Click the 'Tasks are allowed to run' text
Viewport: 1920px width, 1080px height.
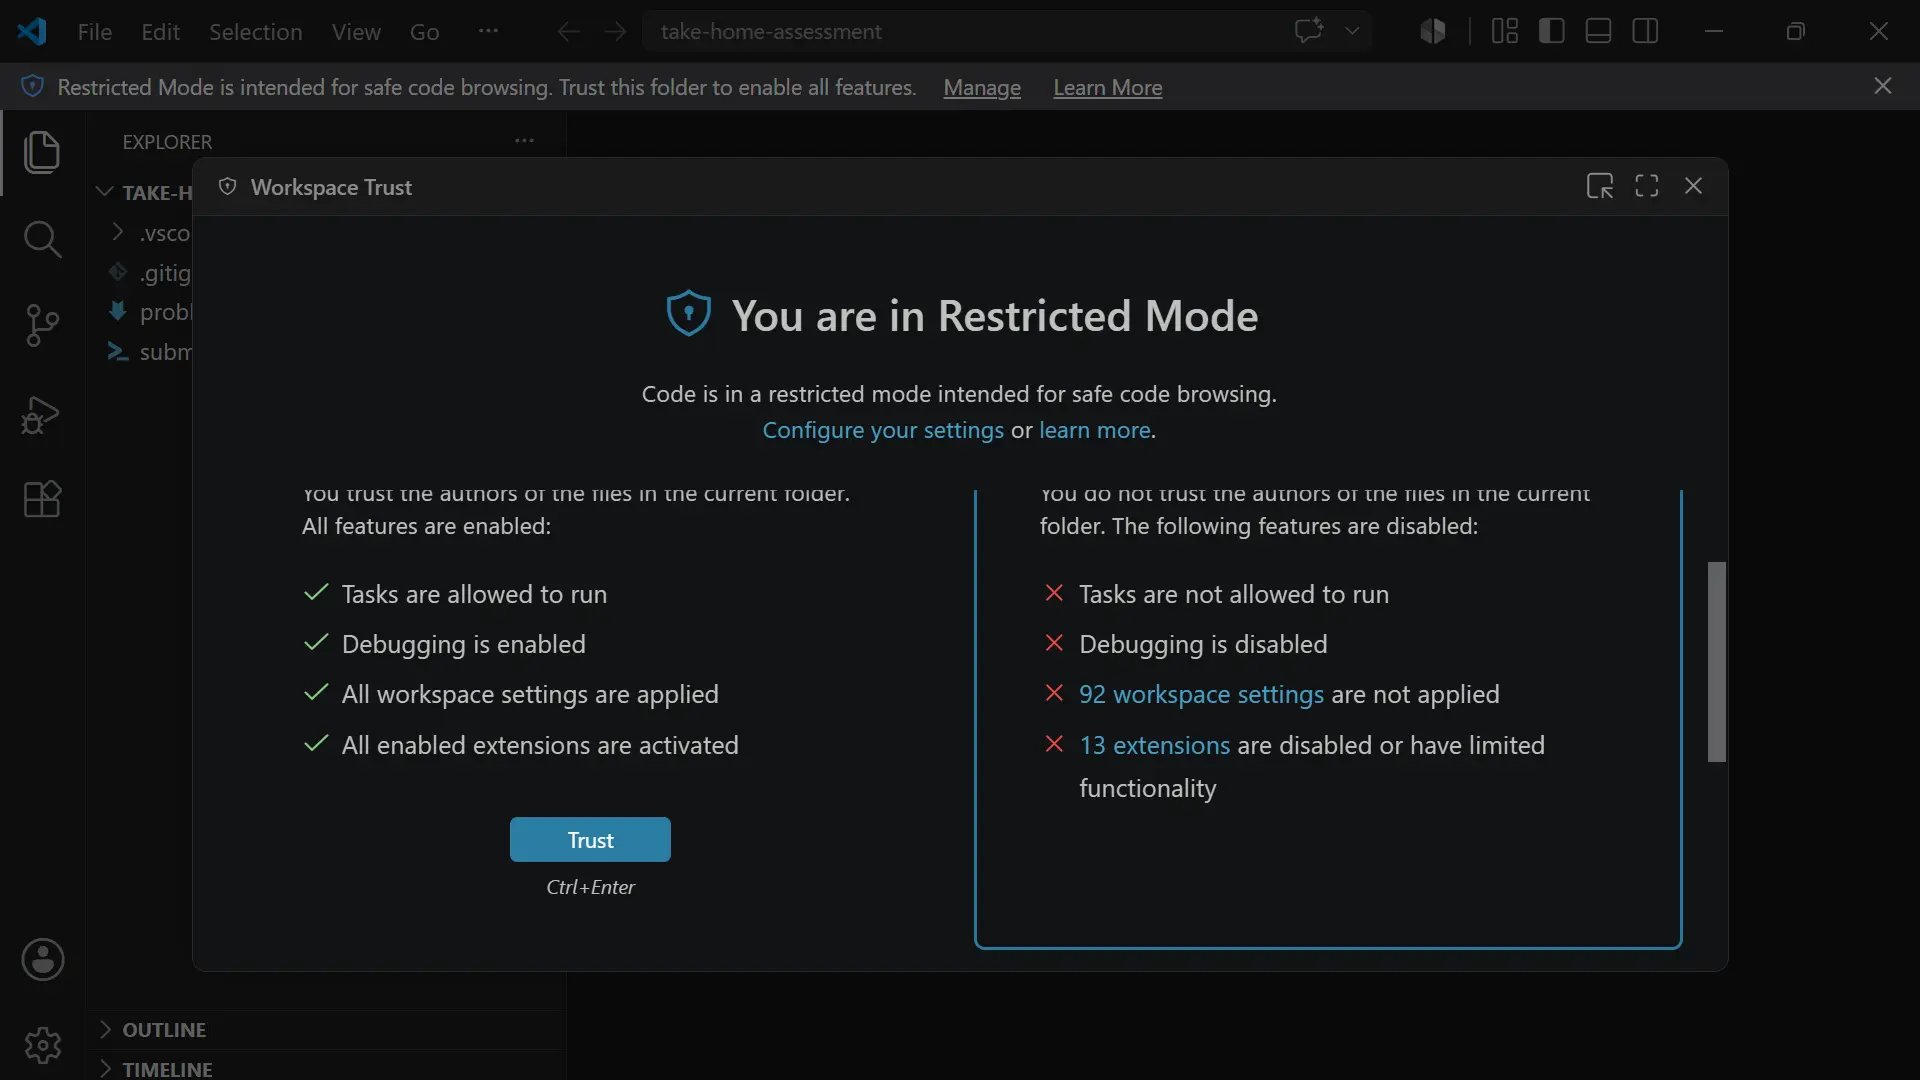click(474, 595)
